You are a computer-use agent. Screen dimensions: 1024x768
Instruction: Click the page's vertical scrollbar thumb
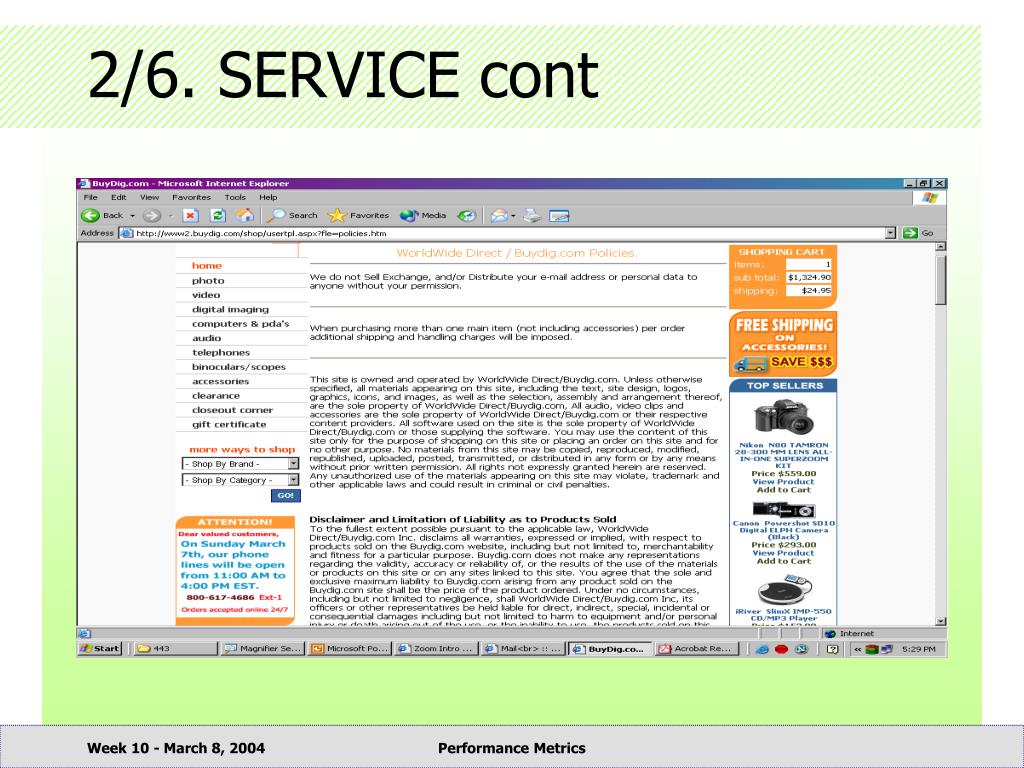tap(940, 280)
